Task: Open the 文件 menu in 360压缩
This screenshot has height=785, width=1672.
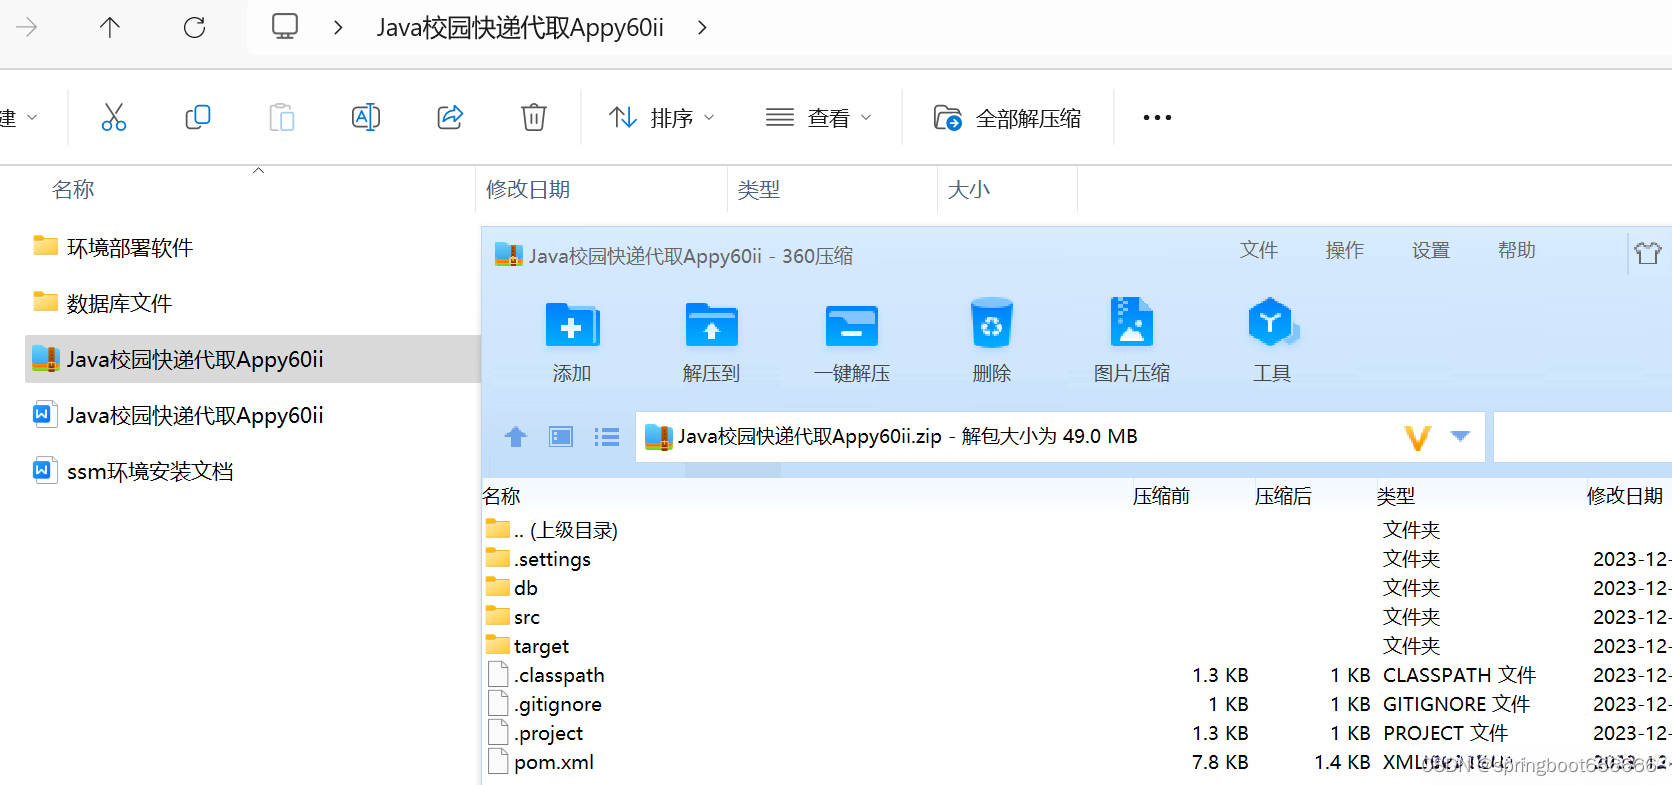Action: [x=1259, y=250]
